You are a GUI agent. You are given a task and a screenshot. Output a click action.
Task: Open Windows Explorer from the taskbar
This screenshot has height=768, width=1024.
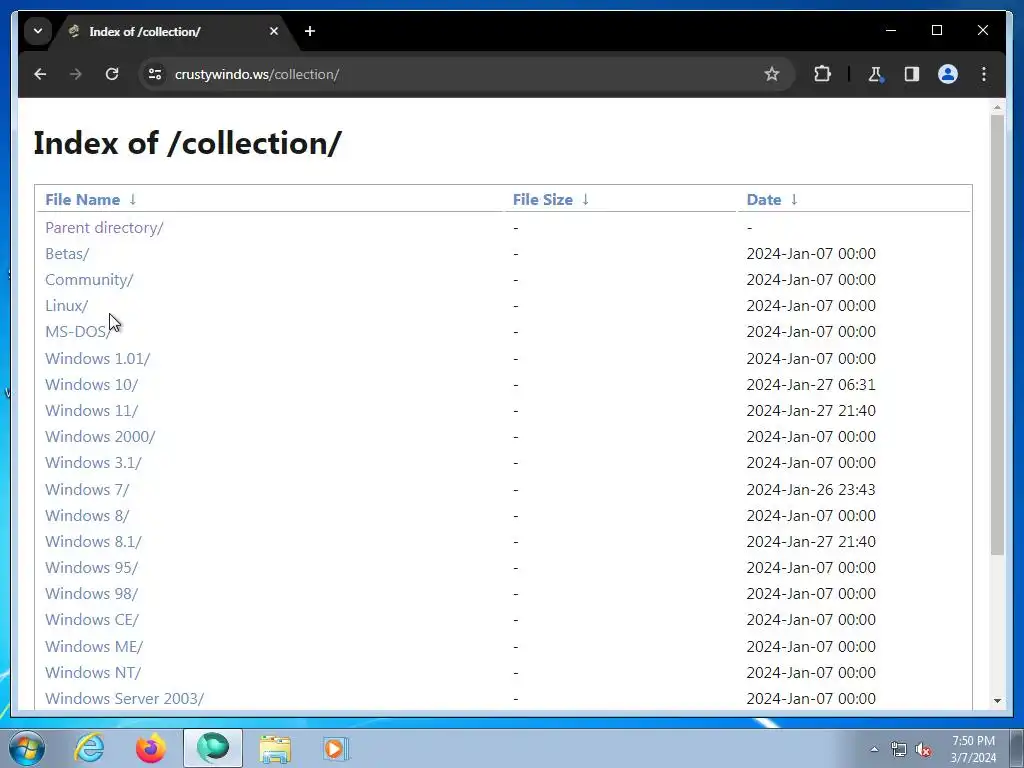click(275, 748)
